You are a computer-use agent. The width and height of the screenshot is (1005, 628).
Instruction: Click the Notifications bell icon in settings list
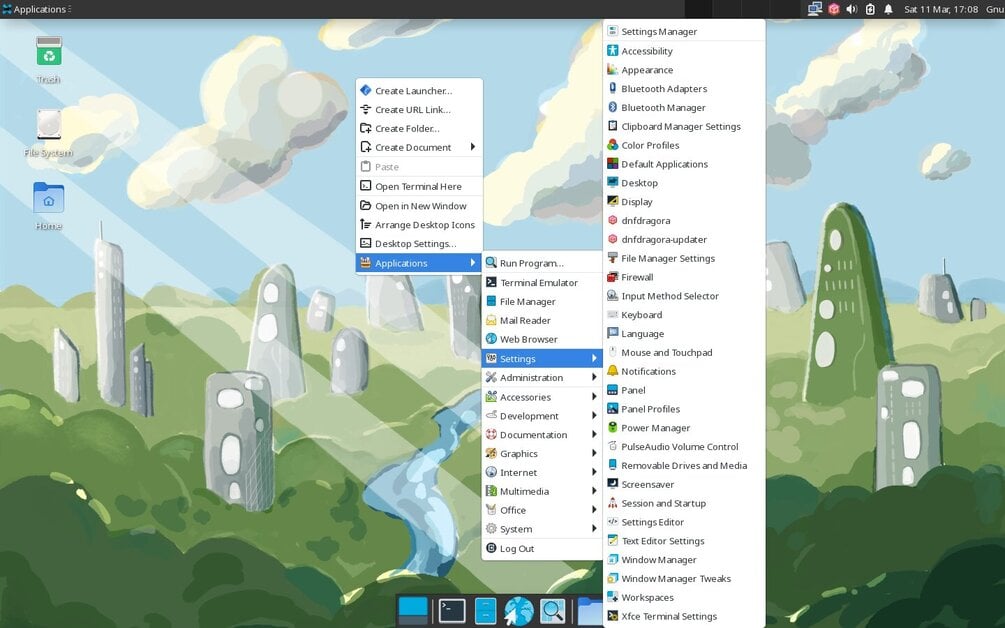(613, 371)
